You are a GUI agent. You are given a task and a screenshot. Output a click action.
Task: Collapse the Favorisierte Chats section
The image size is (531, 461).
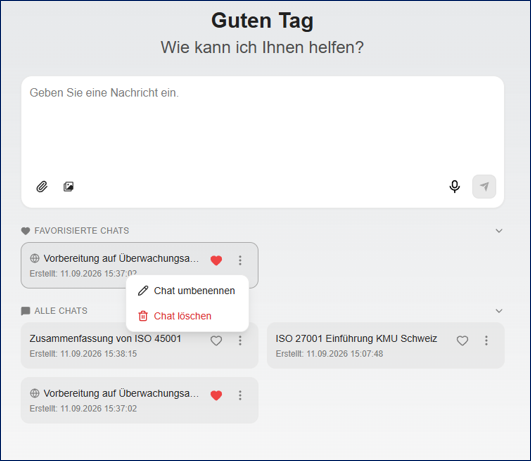tap(499, 231)
